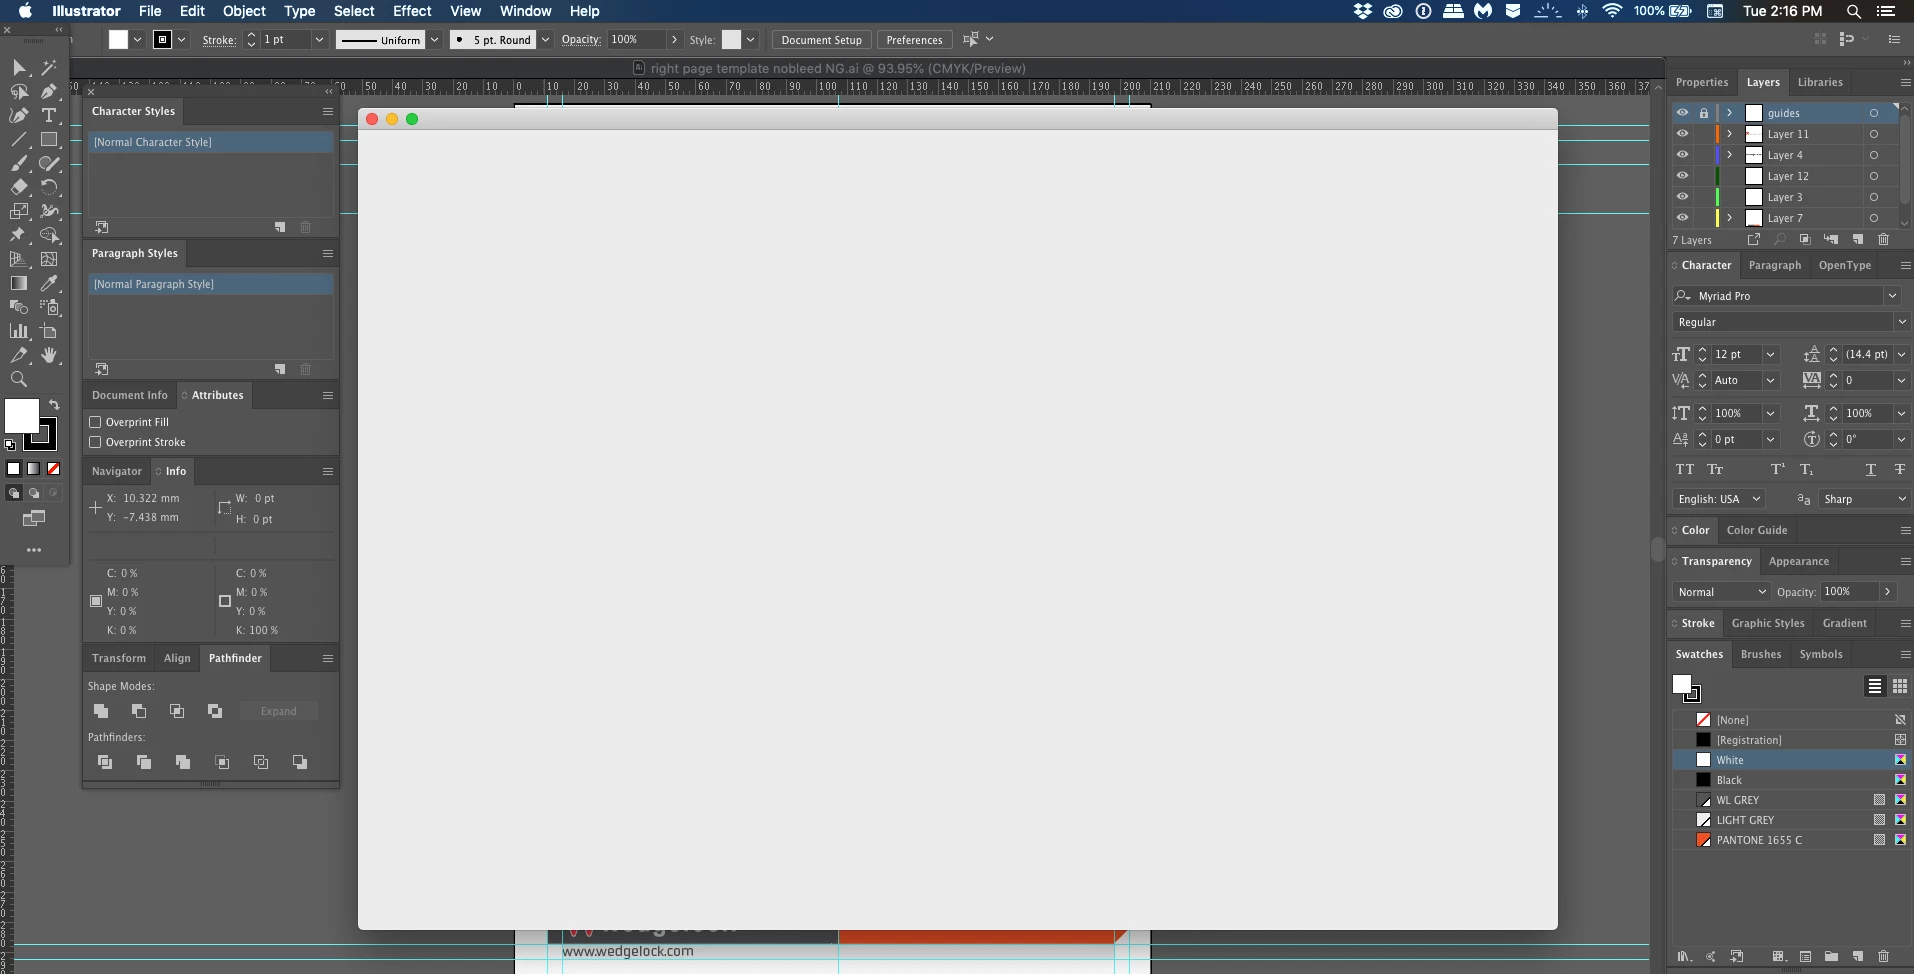This screenshot has width=1914, height=974.
Task: Open the Myriad Pro font dropdown
Action: click(x=1892, y=296)
